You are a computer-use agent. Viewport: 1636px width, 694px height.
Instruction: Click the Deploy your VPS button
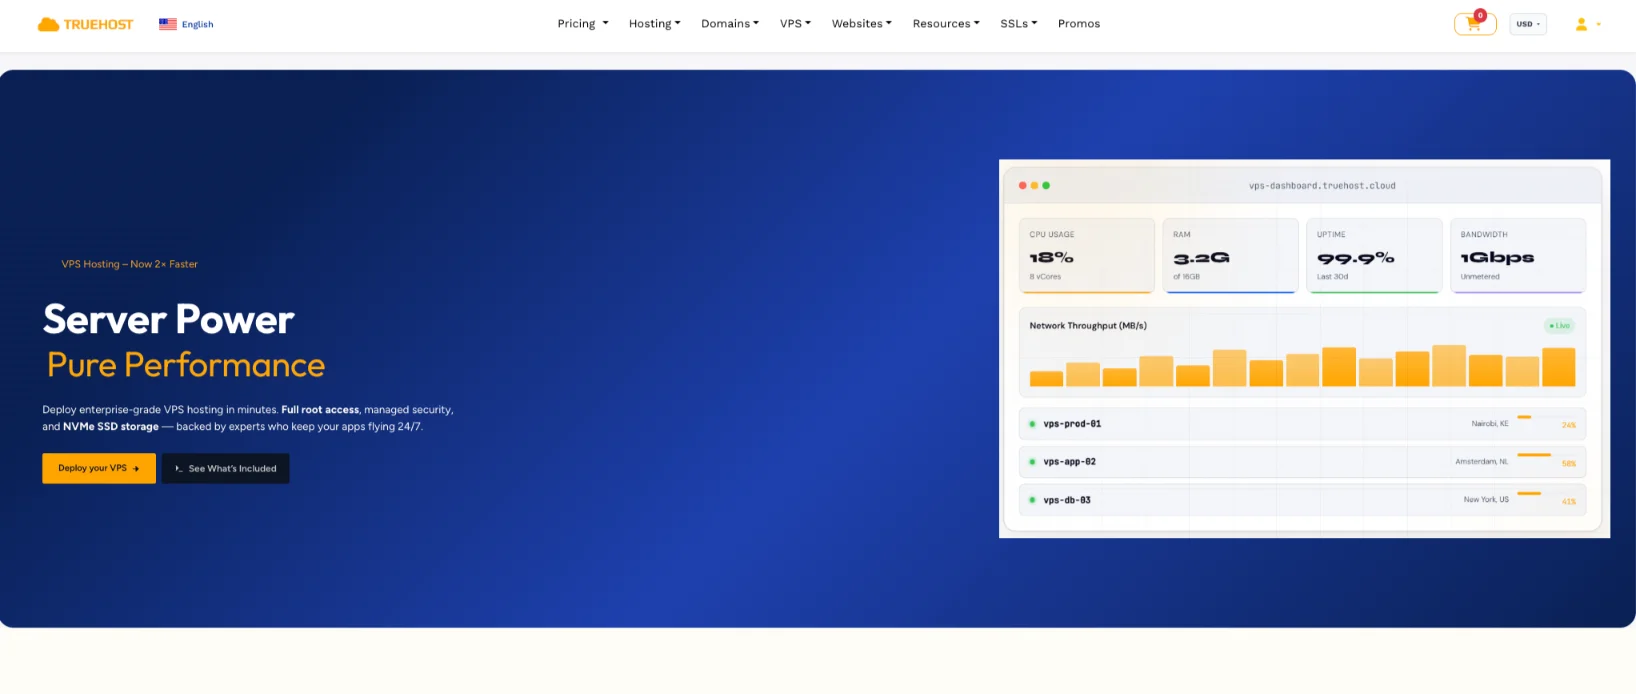99,468
